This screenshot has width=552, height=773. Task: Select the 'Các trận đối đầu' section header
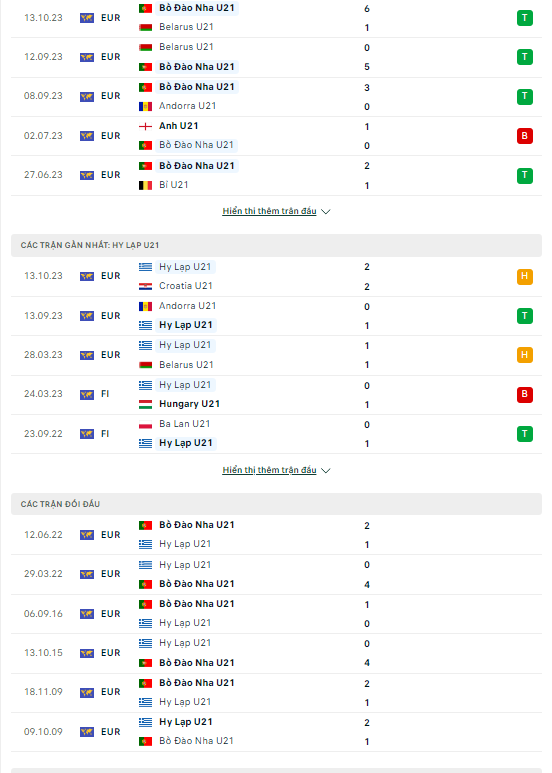click(60, 504)
